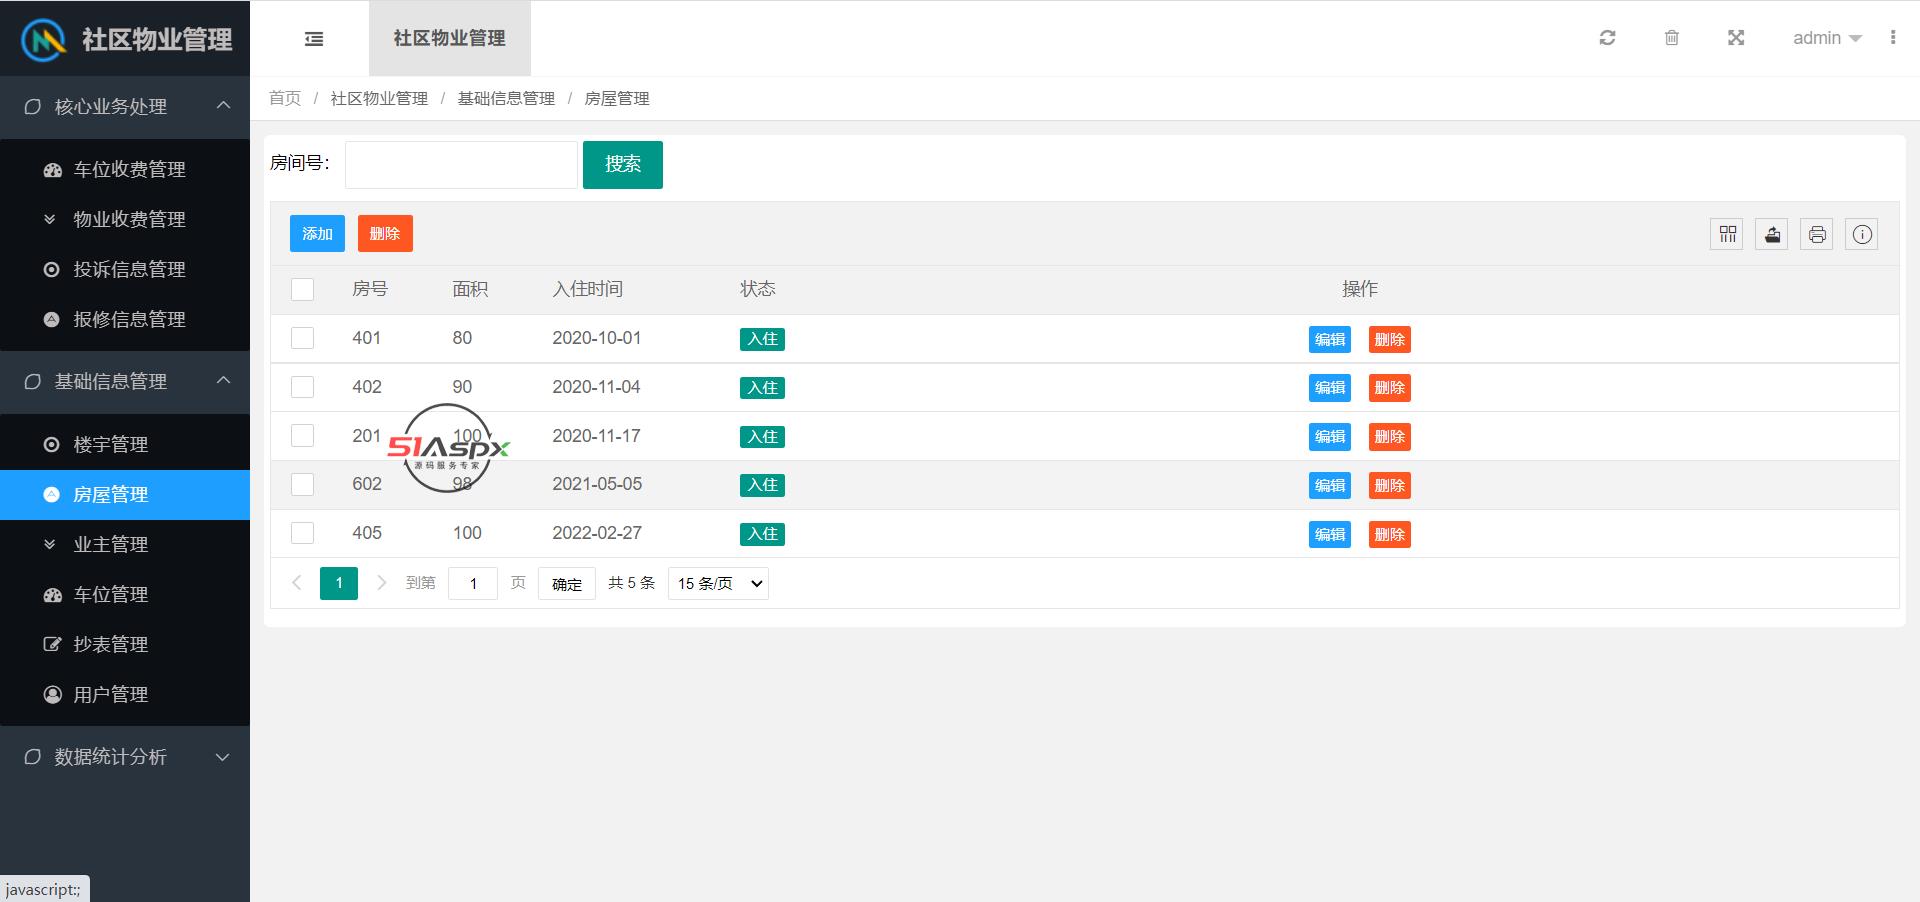Click the 房间号 search input field

click(461, 165)
